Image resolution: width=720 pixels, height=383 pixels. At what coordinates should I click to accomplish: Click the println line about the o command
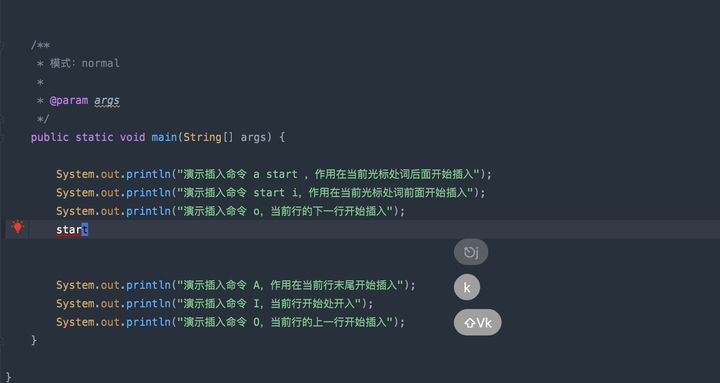pyautogui.click(x=231, y=211)
